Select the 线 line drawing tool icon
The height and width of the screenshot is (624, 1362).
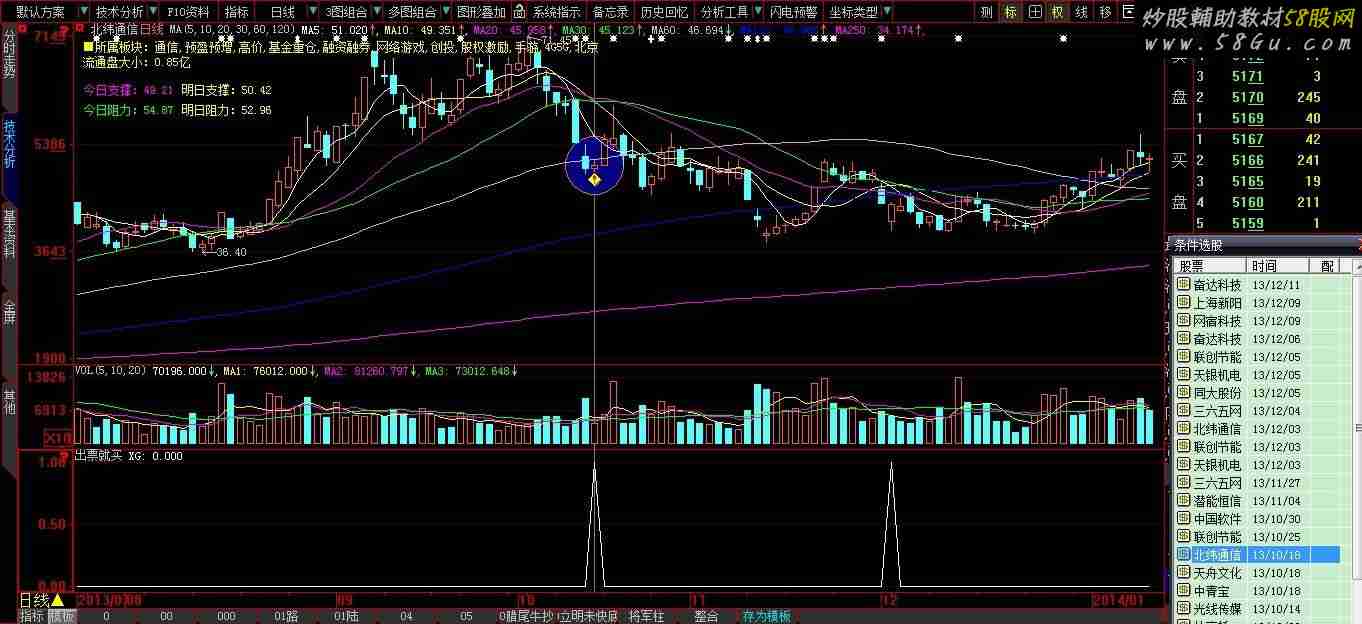click(1081, 12)
